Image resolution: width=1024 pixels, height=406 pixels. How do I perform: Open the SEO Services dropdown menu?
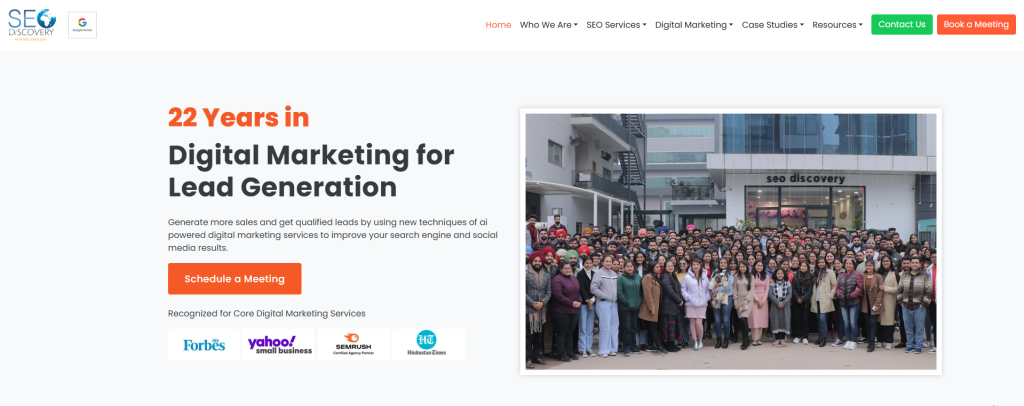[616, 25]
